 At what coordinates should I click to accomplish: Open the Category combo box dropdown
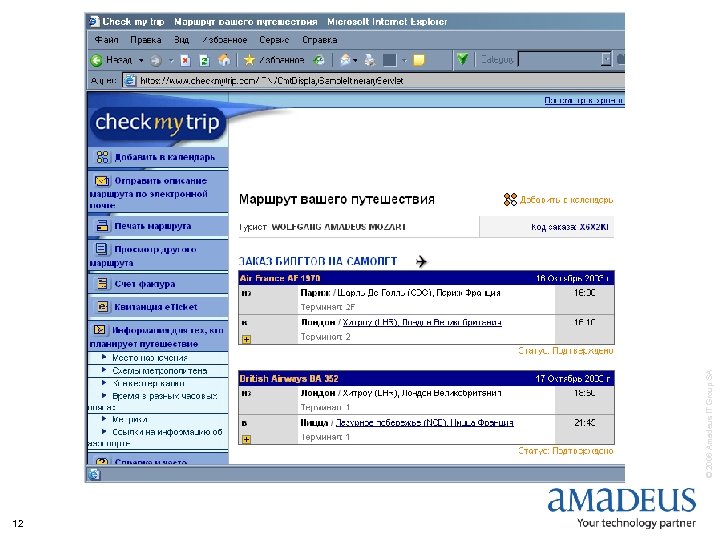pyautogui.click(x=606, y=59)
